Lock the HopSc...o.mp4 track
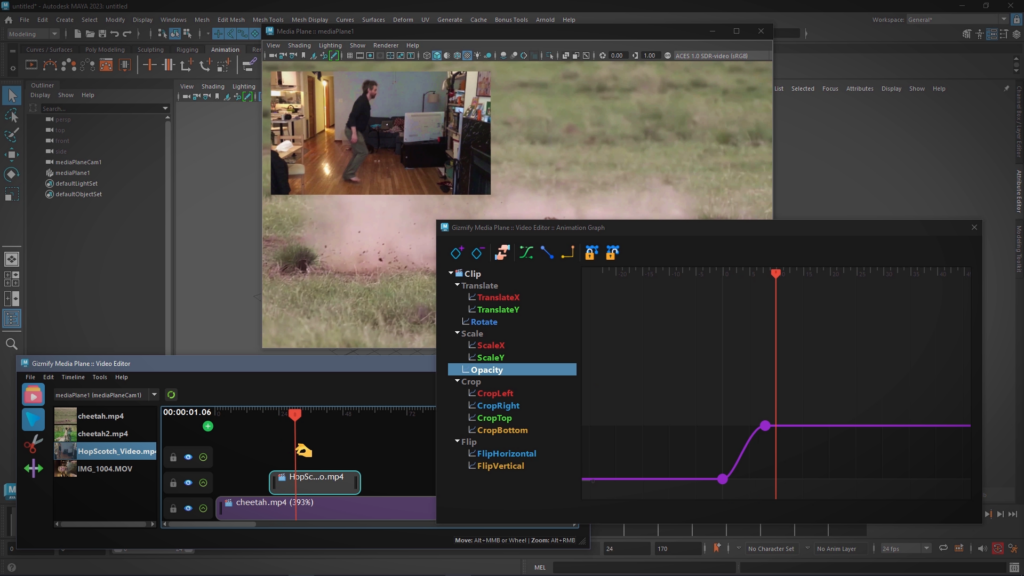The height and width of the screenshot is (576, 1024). (173, 483)
